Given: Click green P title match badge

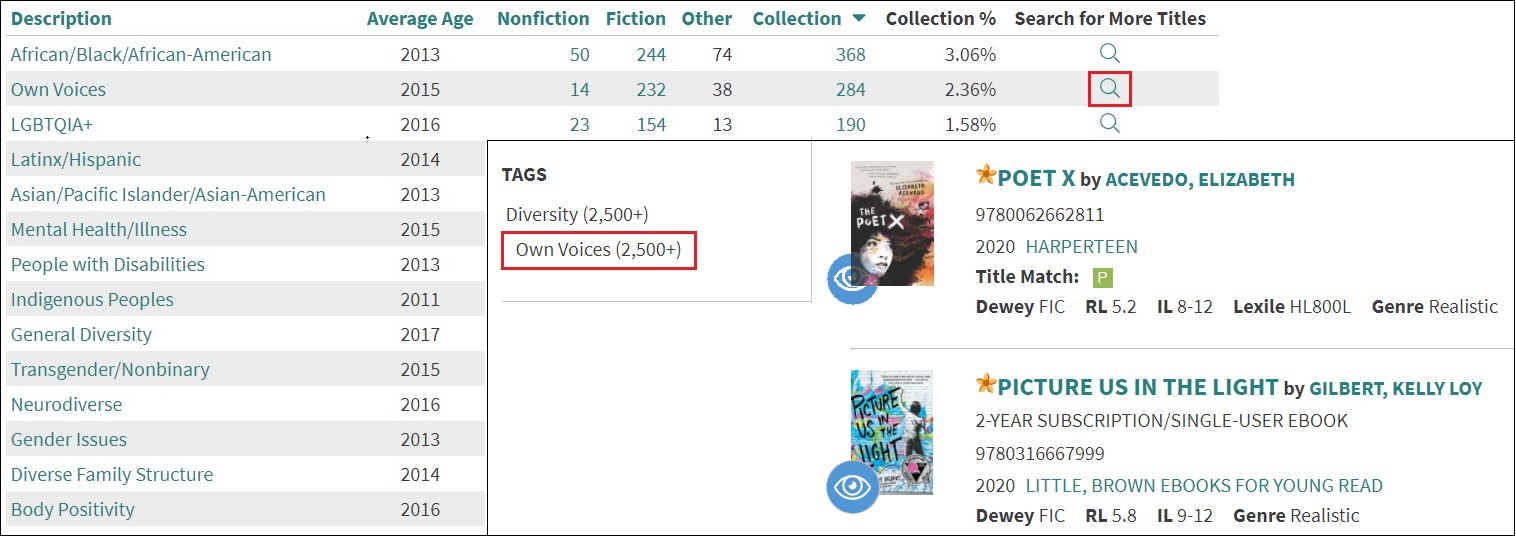Looking at the screenshot, I should coord(1103,278).
